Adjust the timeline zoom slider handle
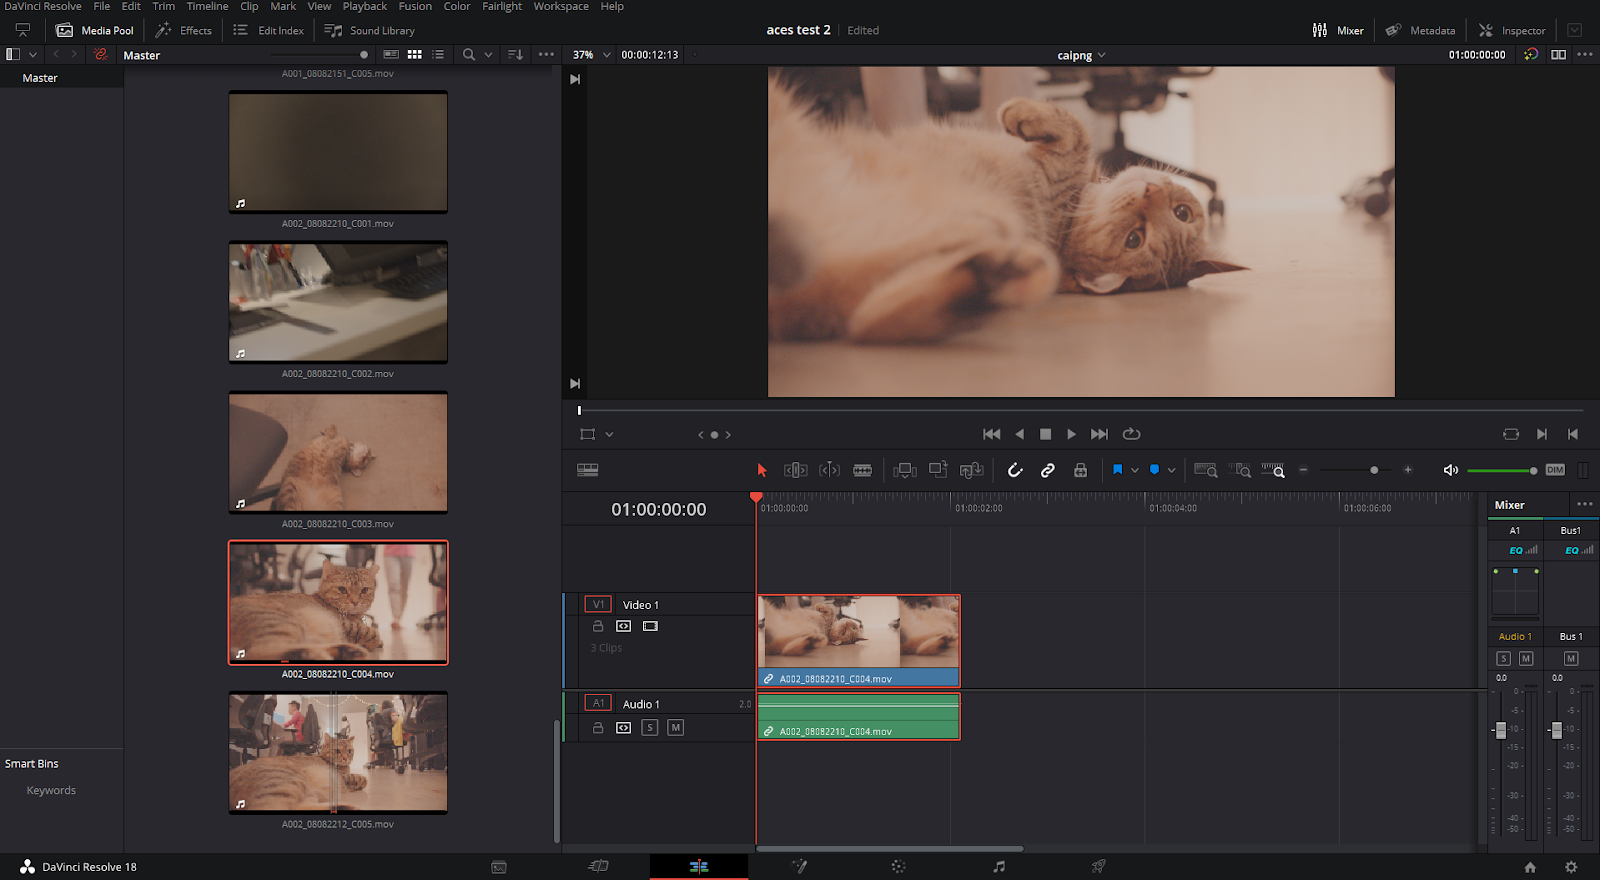Screen dimensions: 1600x880 point(1374,470)
